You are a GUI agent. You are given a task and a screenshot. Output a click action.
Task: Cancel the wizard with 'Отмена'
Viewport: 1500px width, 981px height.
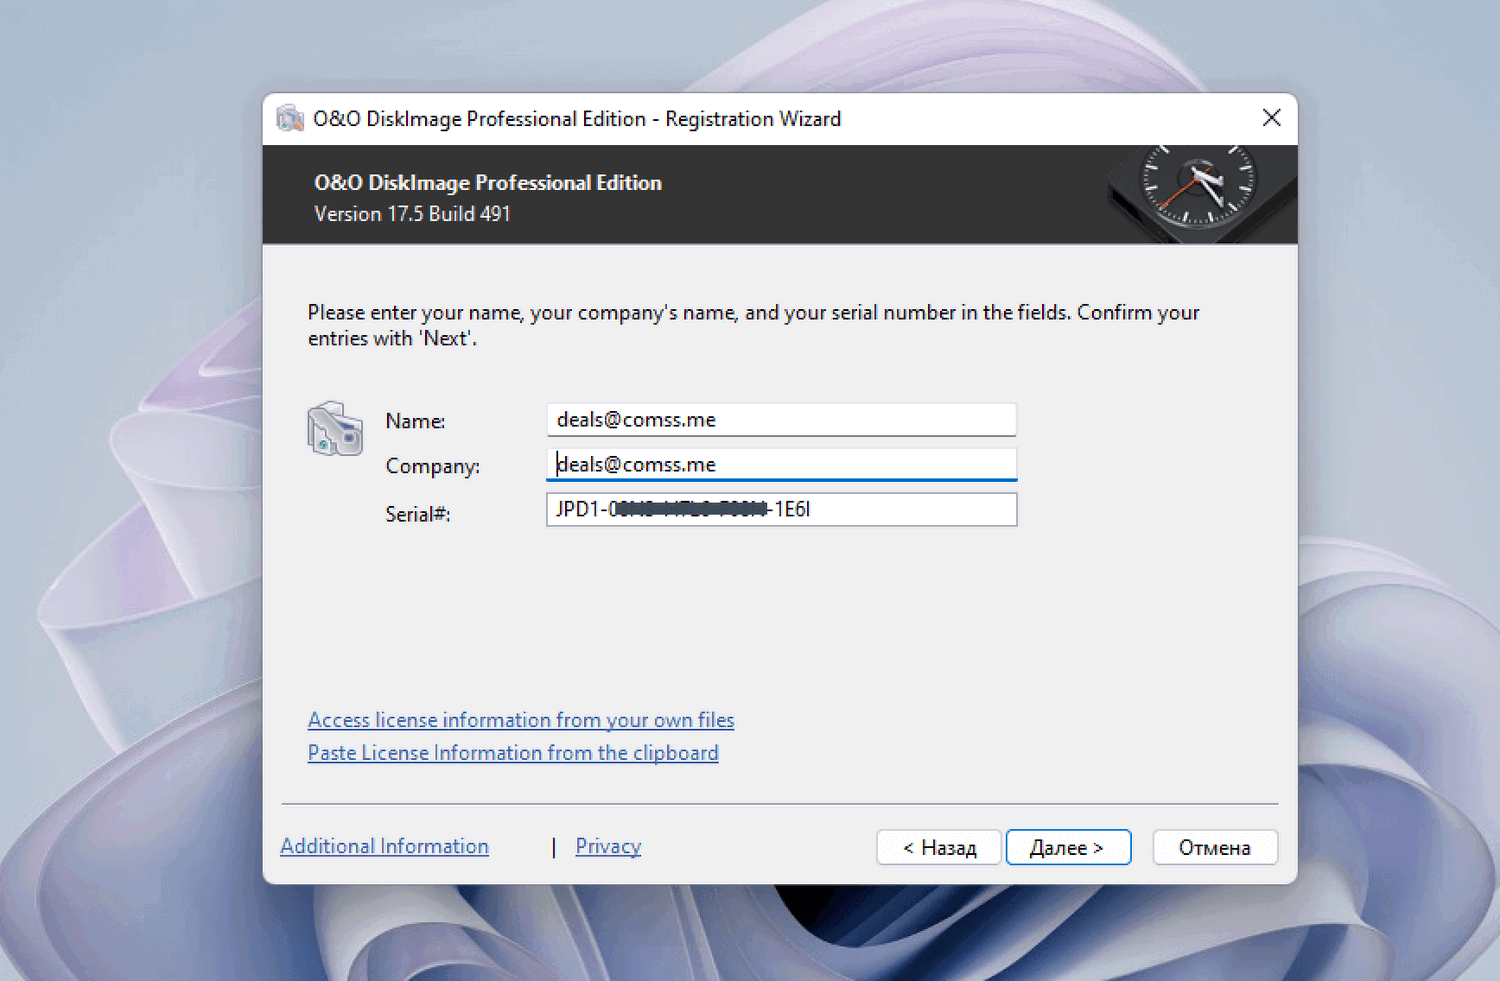pos(1215,847)
